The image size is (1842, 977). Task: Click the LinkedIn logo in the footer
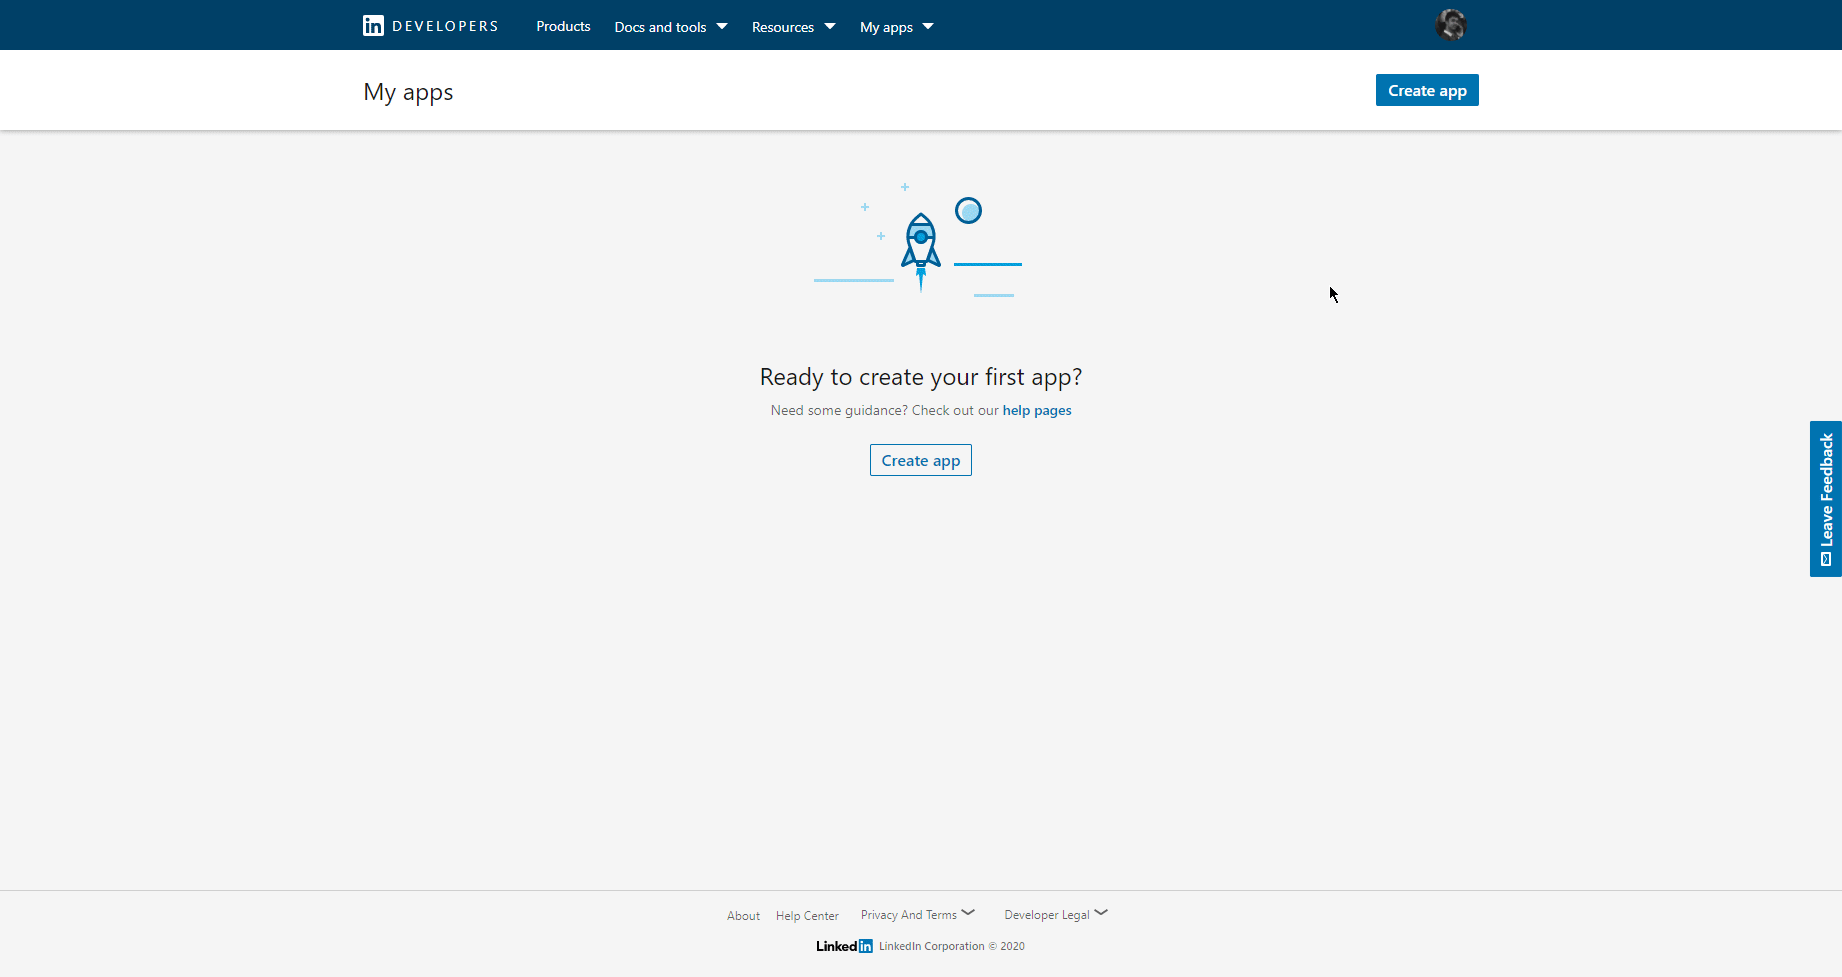(843, 946)
